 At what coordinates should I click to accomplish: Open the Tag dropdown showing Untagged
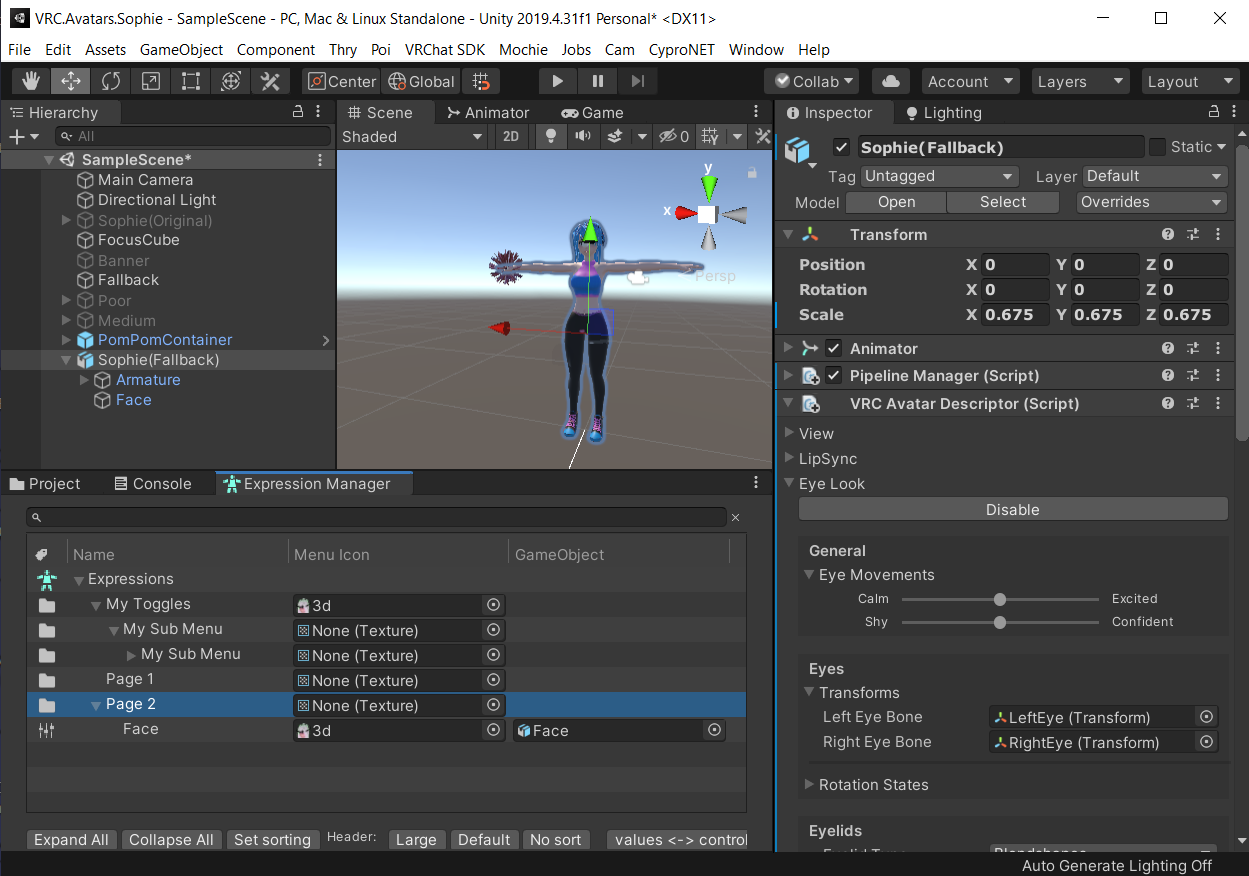(937, 176)
